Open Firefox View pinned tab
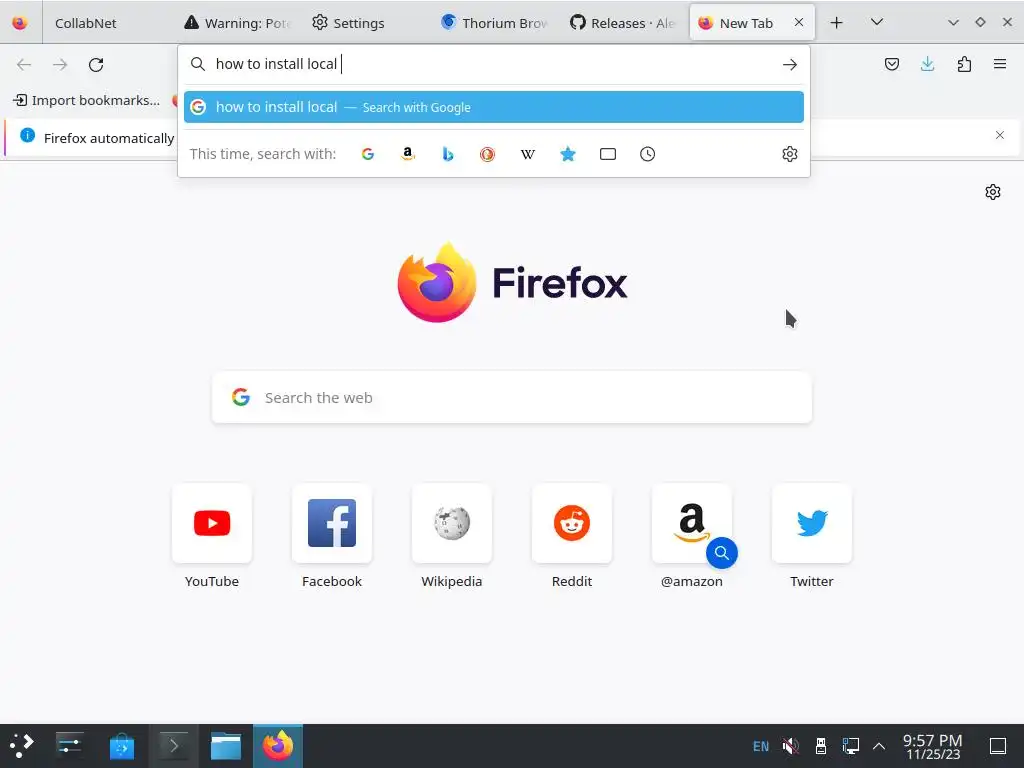Screen dimensions: 1024x768 pos(20,23)
